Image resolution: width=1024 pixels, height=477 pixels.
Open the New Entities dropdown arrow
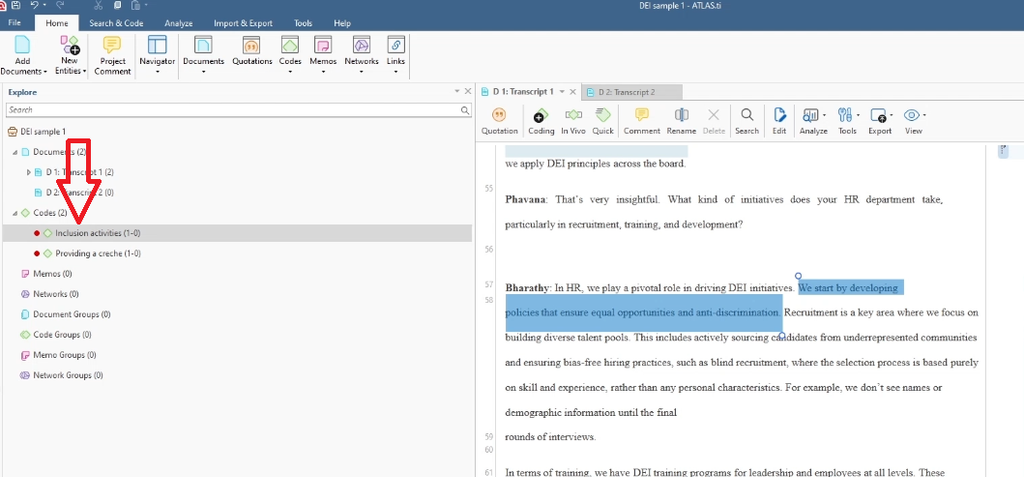click(85, 71)
